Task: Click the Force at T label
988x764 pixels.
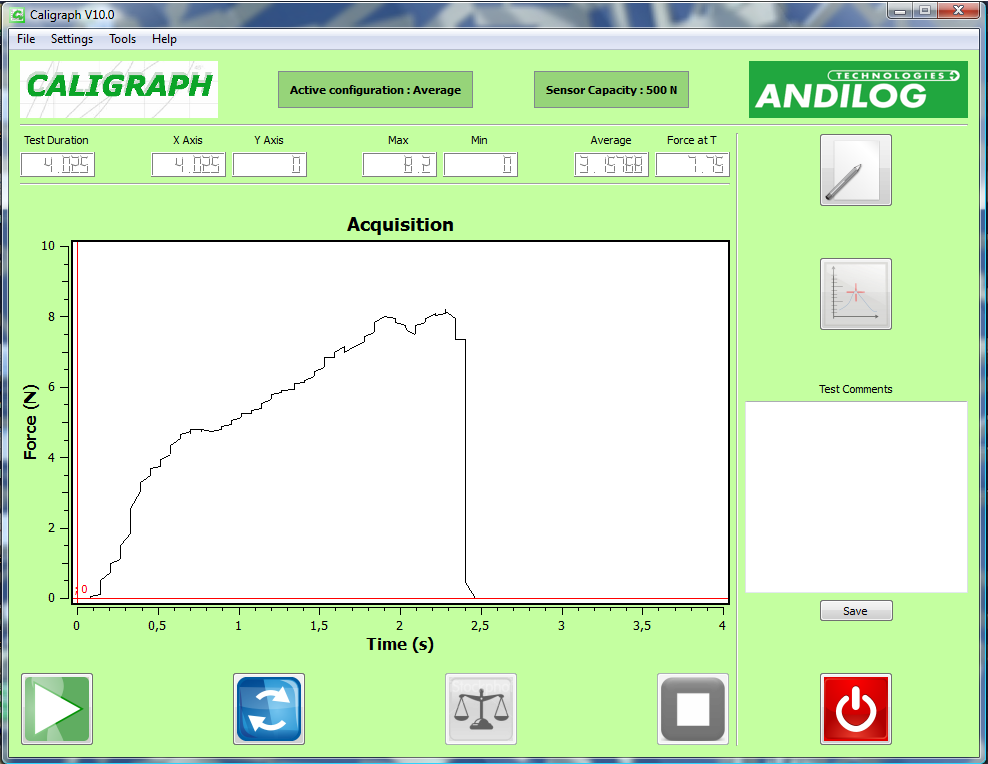Action: pyautogui.click(x=692, y=140)
